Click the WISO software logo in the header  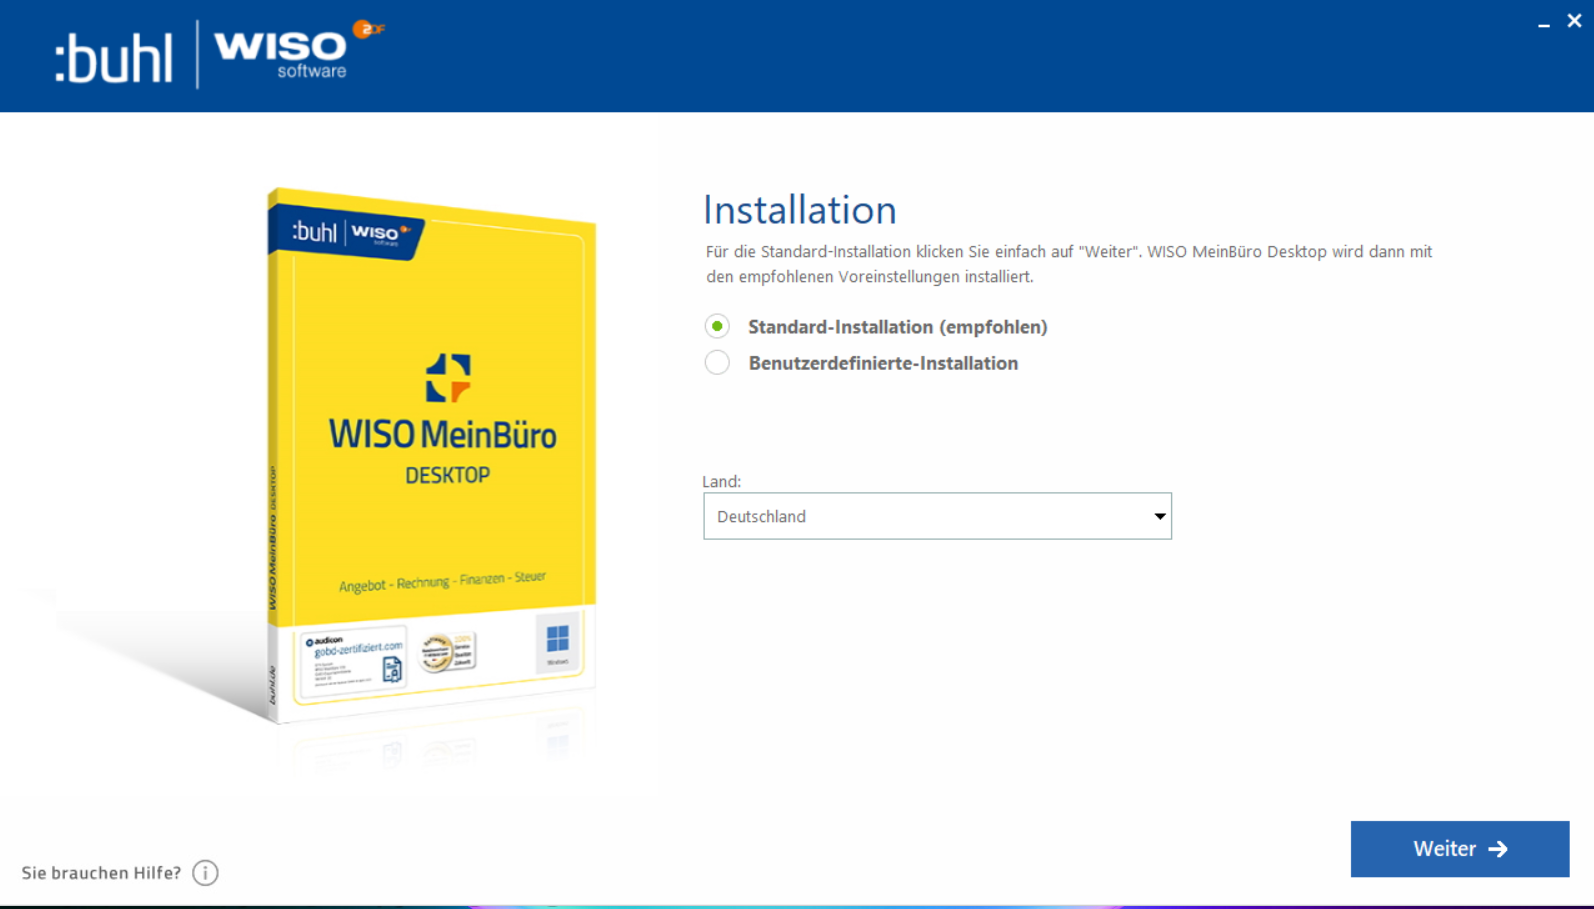(281, 53)
